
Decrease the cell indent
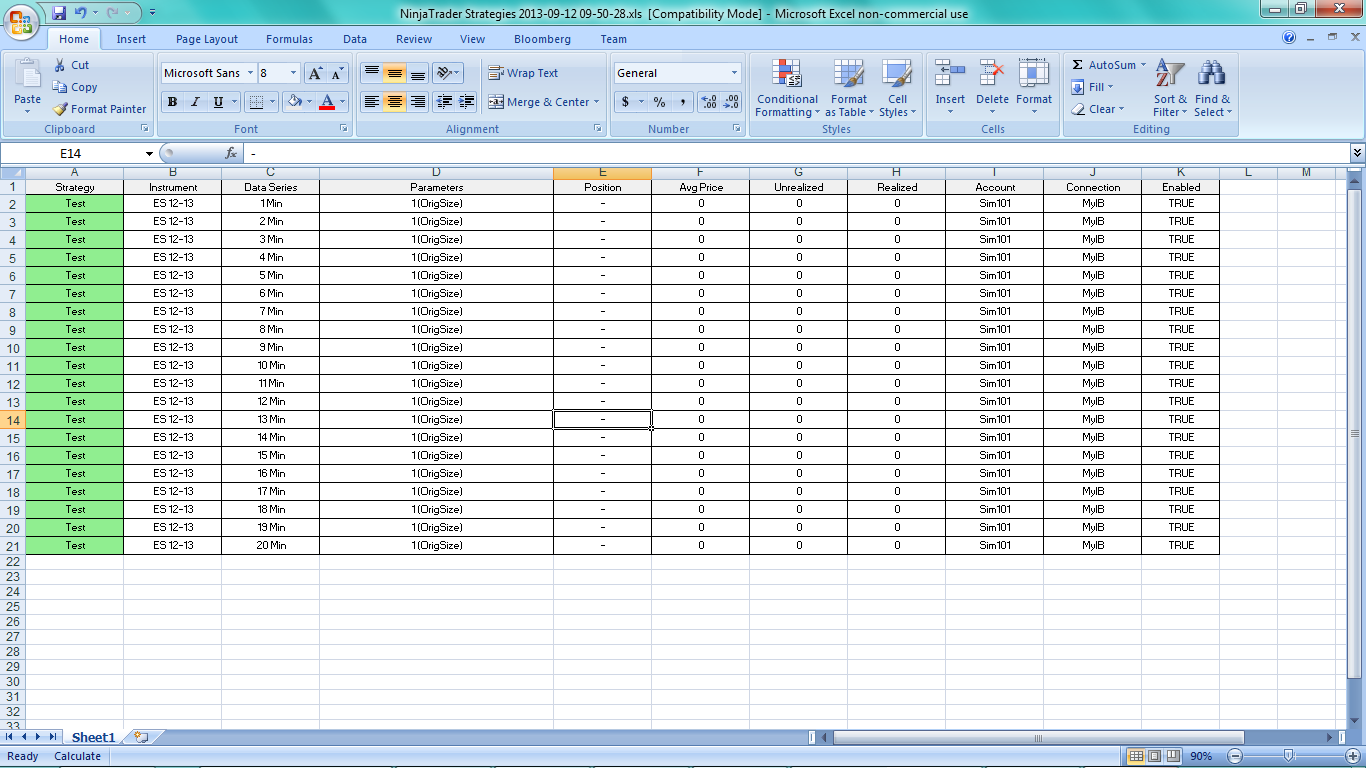[x=443, y=102]
